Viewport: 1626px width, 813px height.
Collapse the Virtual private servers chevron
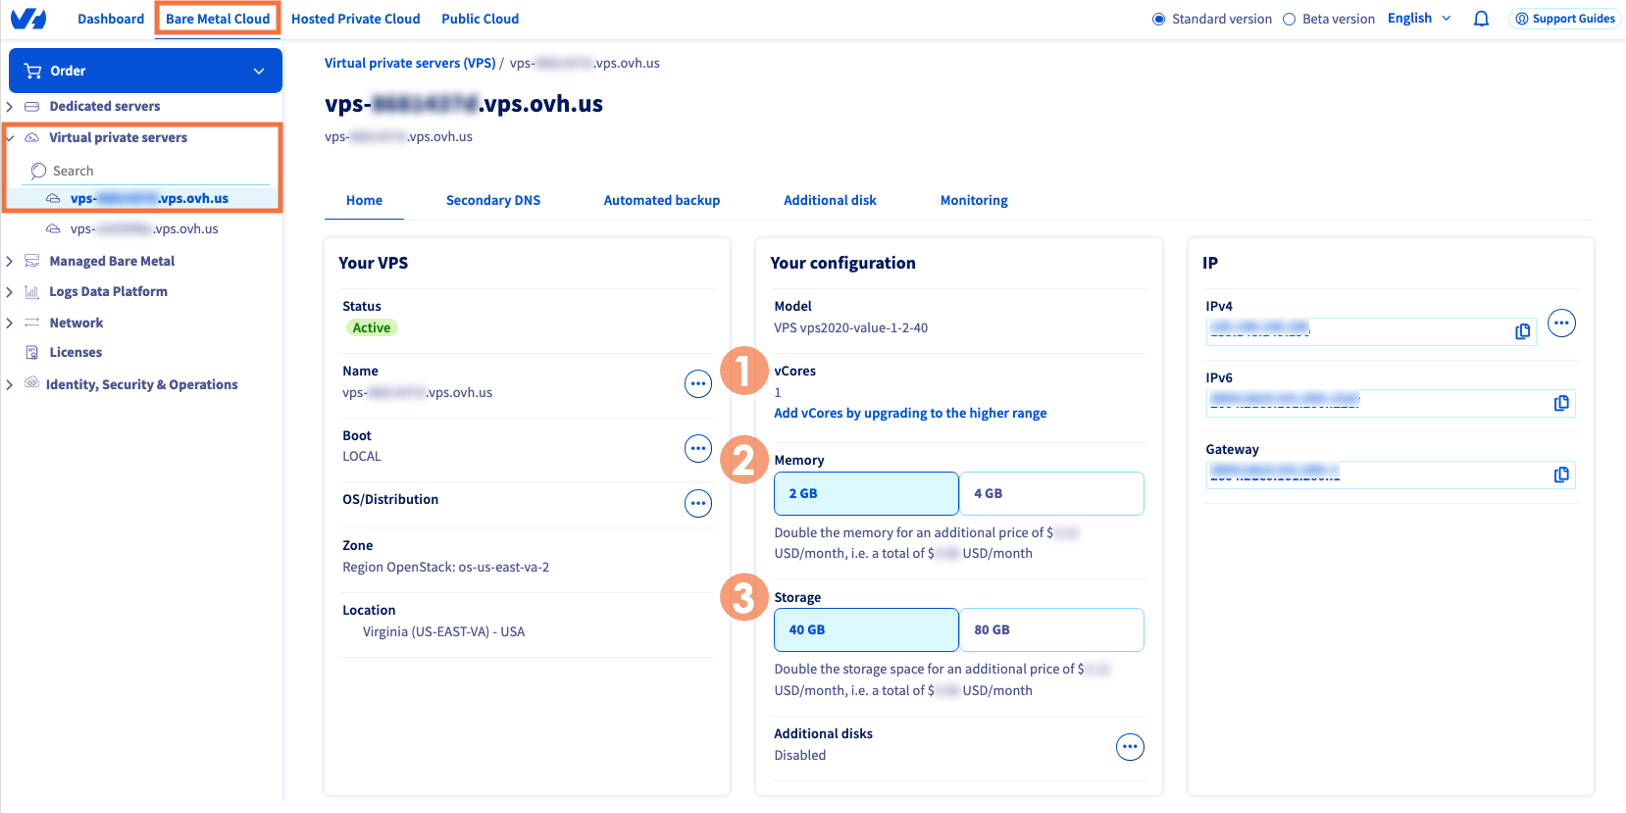point(10,138)
